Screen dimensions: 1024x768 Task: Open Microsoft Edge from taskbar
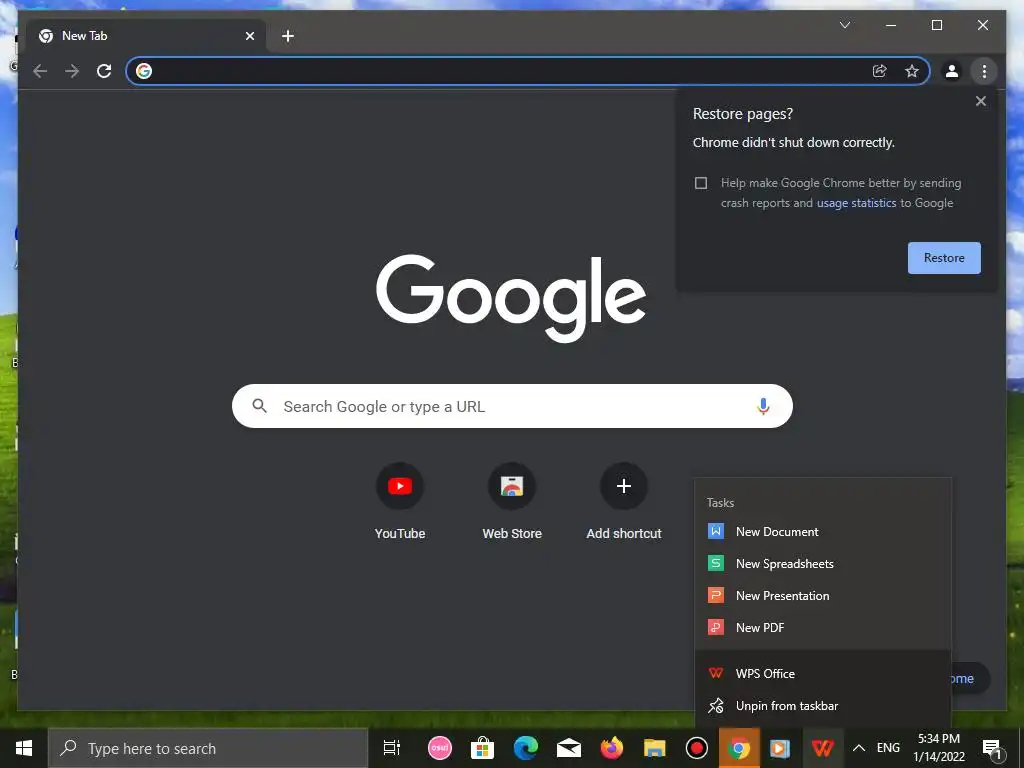(525, 748)
